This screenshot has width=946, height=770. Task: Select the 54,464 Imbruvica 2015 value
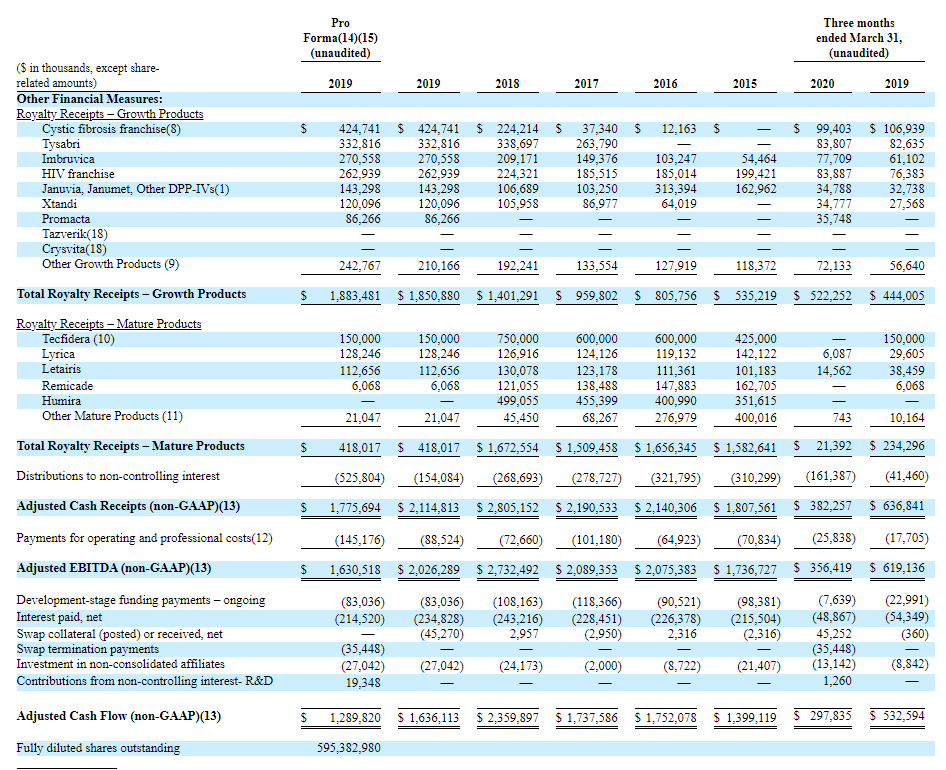tap(759, 159)
